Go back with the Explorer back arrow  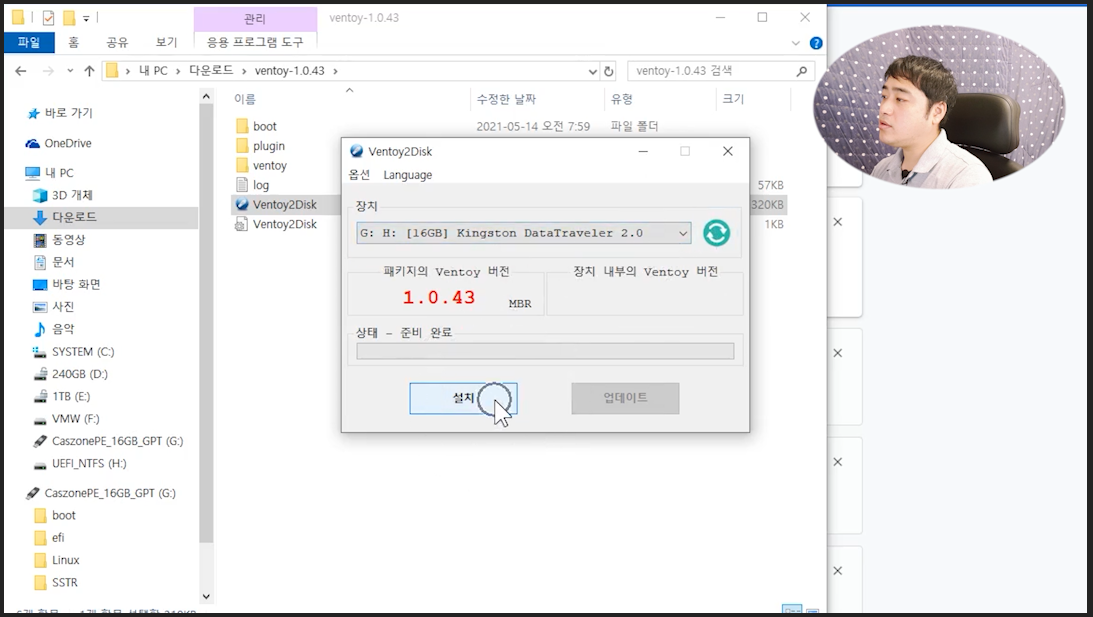pyautogui.click(x=21, y=71)
